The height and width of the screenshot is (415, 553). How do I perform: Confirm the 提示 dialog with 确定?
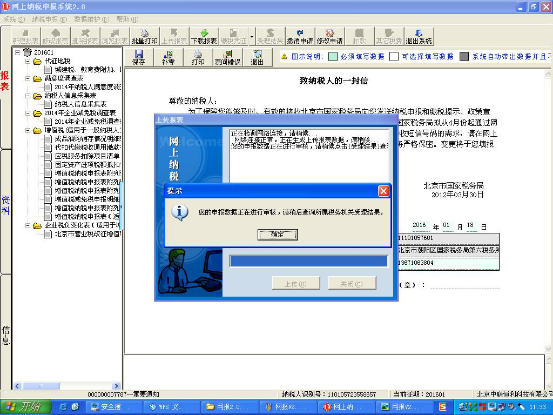tap(278, 234)
